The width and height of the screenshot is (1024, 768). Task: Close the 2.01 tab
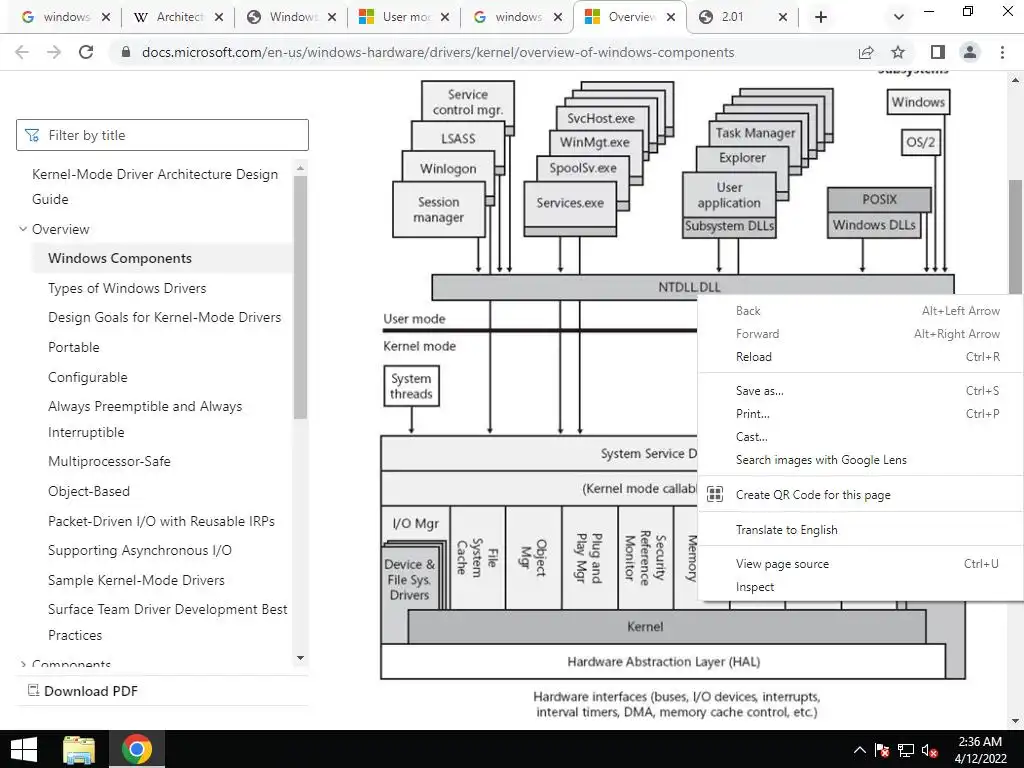tap(783, 17)
